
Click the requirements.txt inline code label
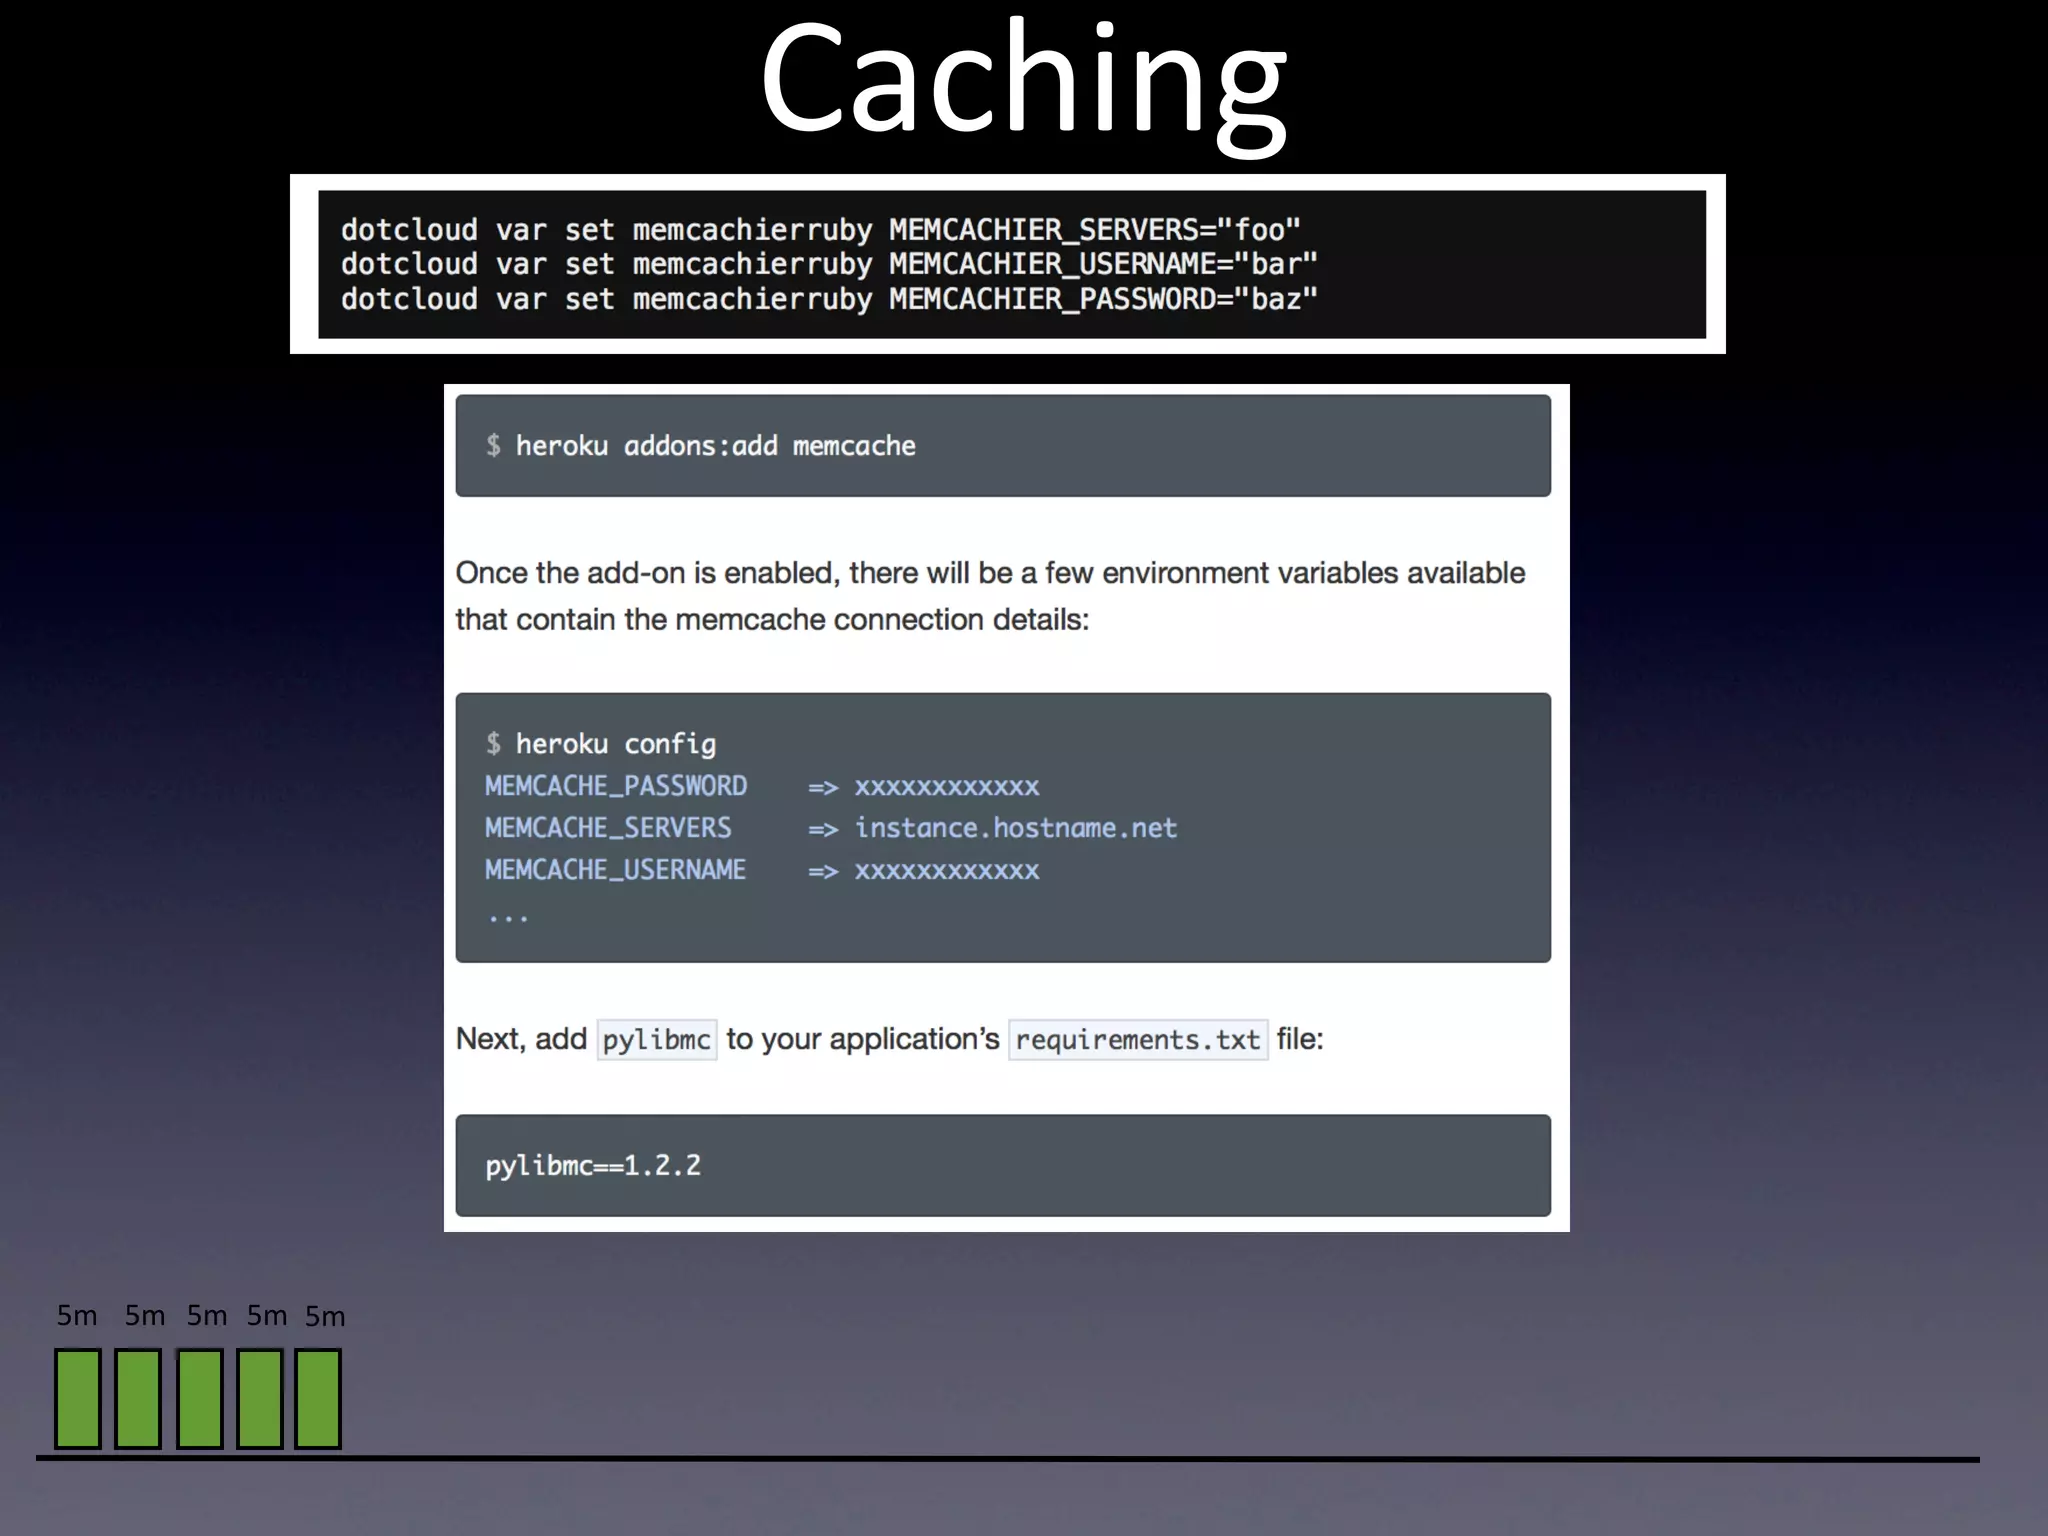[1137, 1040]
